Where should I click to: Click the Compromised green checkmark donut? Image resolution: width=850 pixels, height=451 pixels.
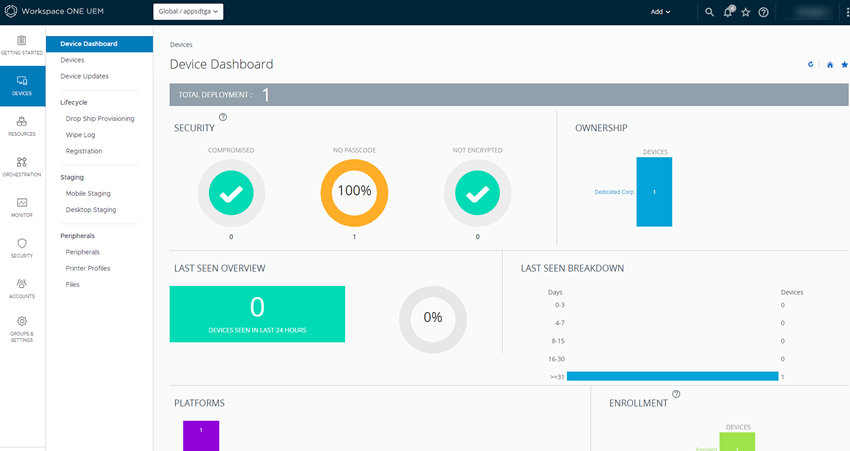coord(231,193)
